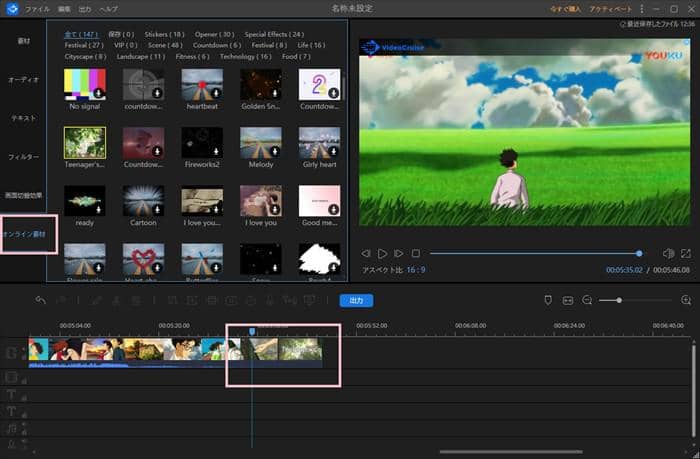The height and width of the screenshot is (459, 700).
Task: Download the Good me... material
Action: pos(333,209)
